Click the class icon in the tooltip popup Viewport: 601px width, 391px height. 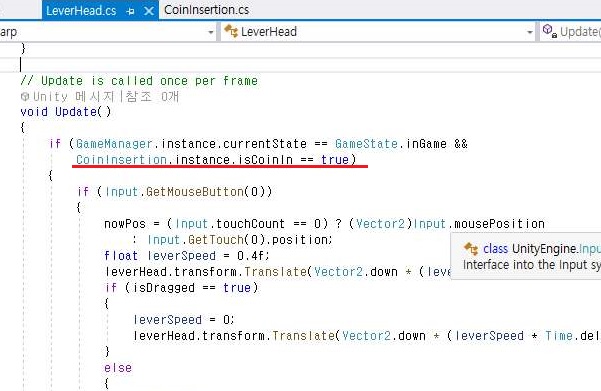point(471,248)
